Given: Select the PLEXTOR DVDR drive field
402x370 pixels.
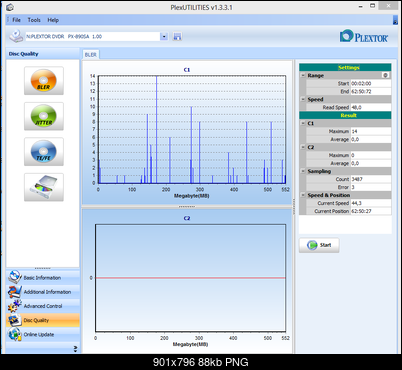Looking at the screenshot, I should point(93,36).
